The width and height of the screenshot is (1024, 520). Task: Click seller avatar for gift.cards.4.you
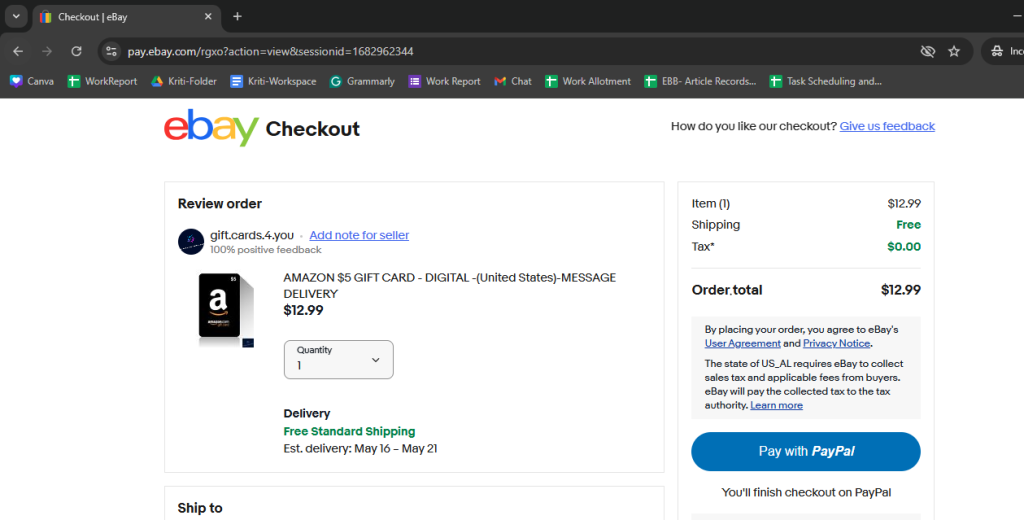coord(191,242)
